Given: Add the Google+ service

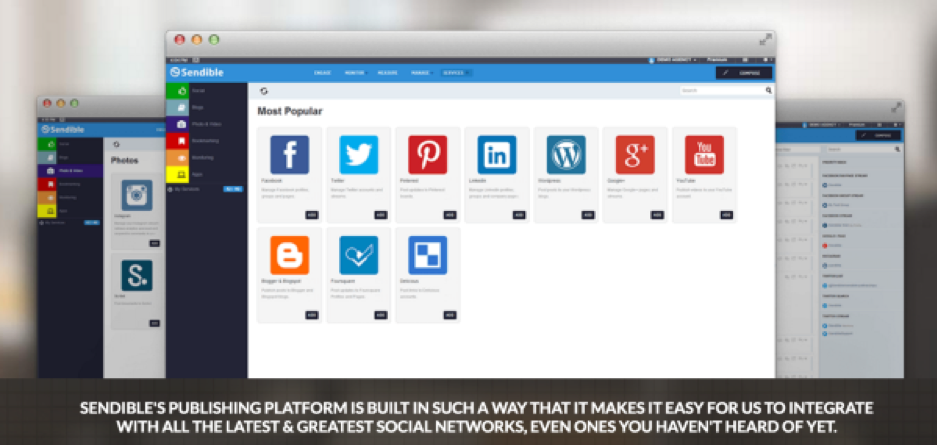Looking at the screenshot, I should click(657, 214).
